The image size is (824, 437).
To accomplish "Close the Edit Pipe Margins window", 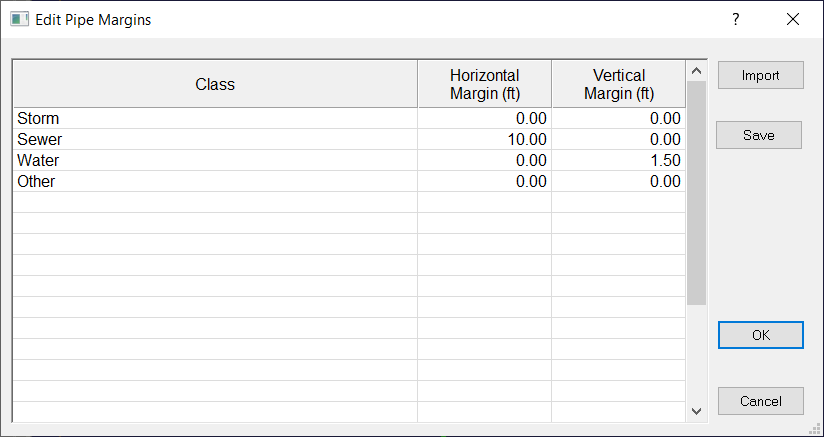I will [793, 19].
